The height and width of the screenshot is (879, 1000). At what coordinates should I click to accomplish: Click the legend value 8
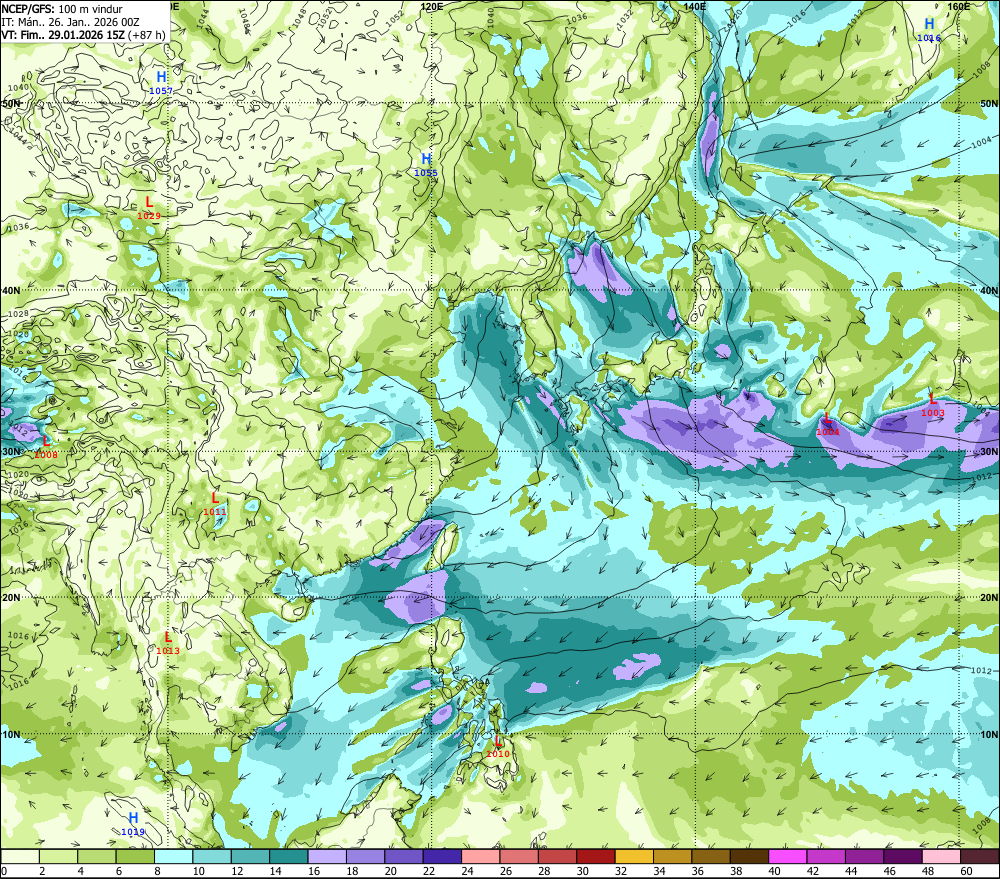point(157,871)
